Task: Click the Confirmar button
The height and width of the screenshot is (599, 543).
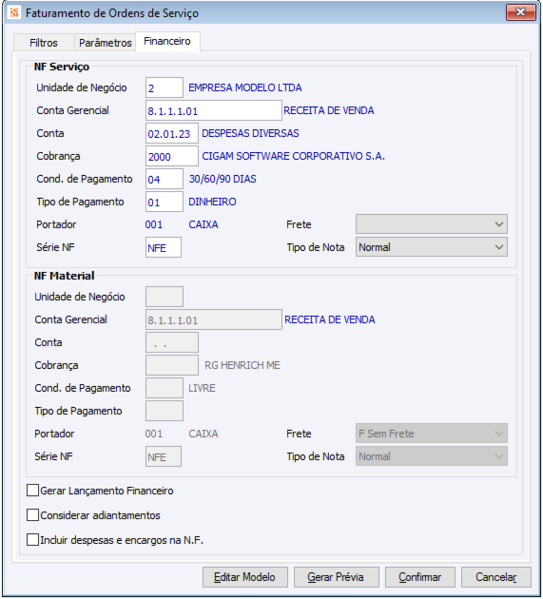Action: click(x=420, y=577)
